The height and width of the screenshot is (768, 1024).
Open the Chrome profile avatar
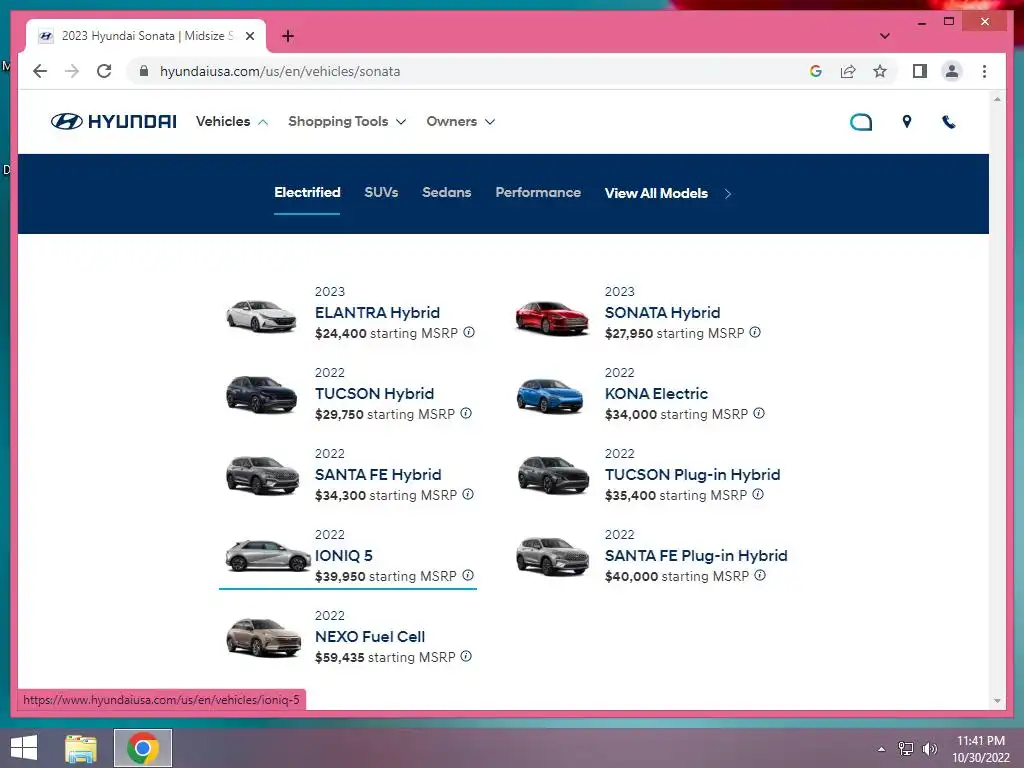952,71
